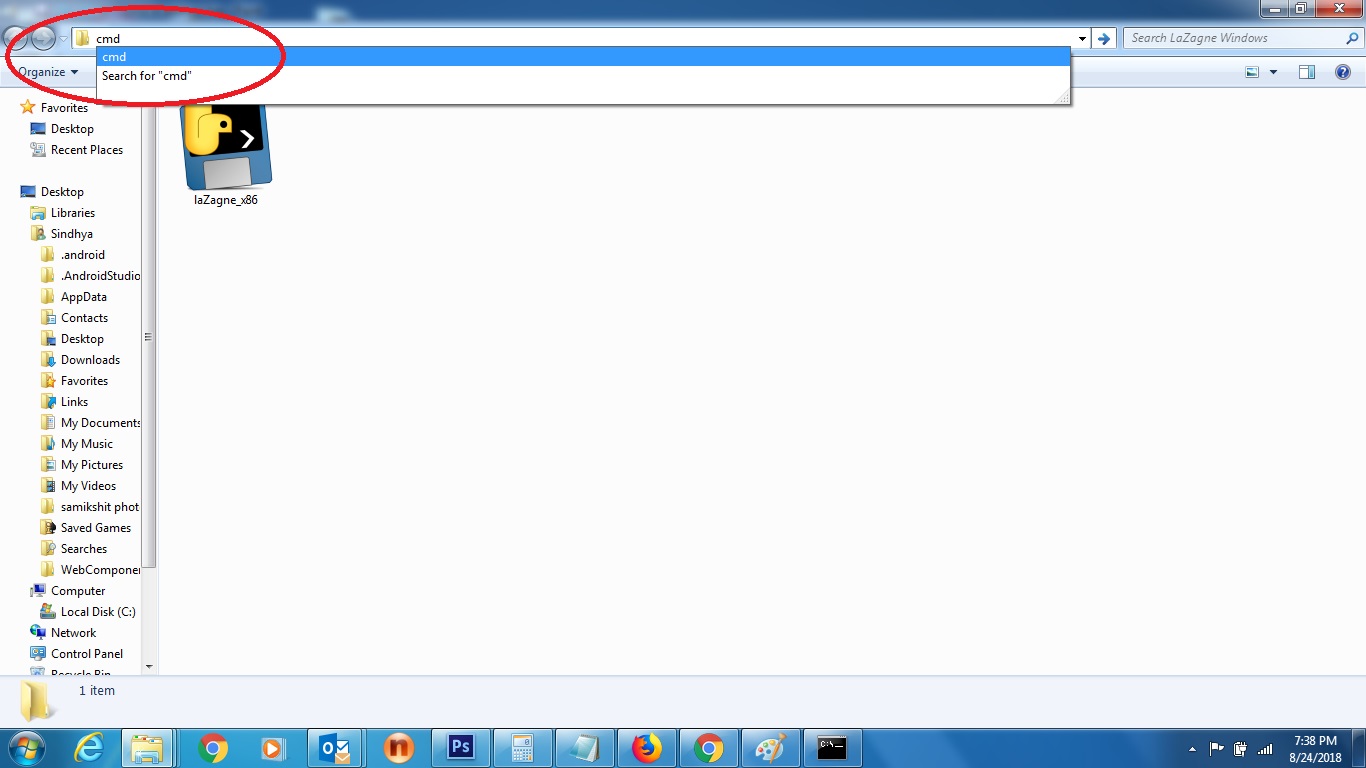Toggle the preview pane button
The image size is (1366, 768).
[x=1307, y=72]
